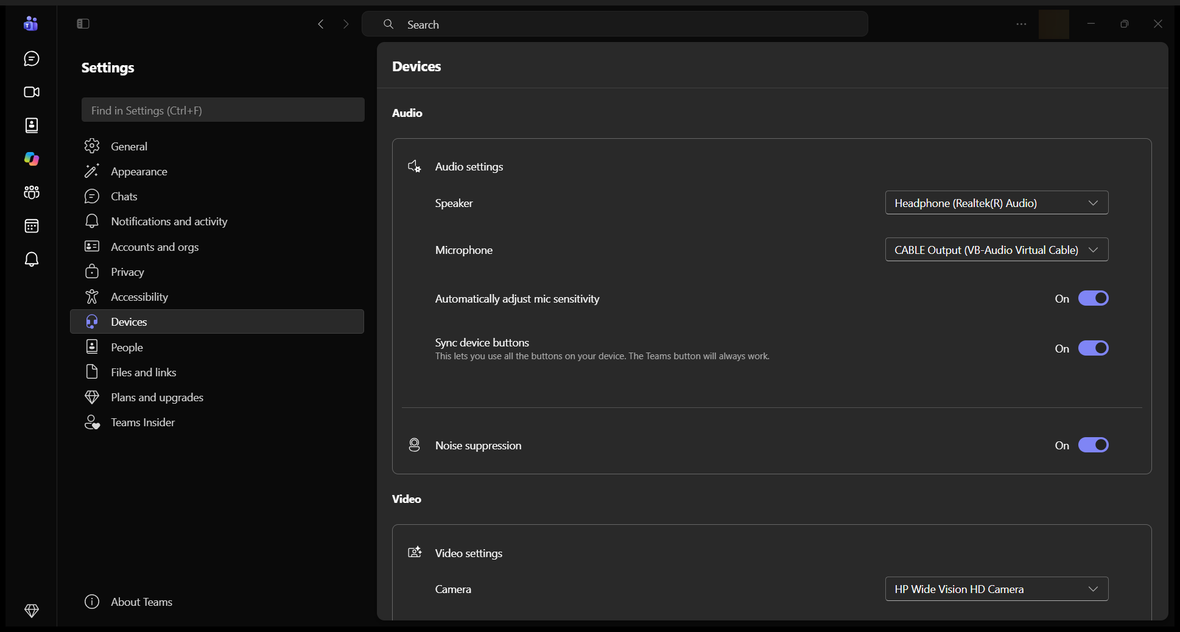This screenshot has height=632, width=1180.
Task: Open the Copilot icon in sidebar
Action: [x=31, y=159]
